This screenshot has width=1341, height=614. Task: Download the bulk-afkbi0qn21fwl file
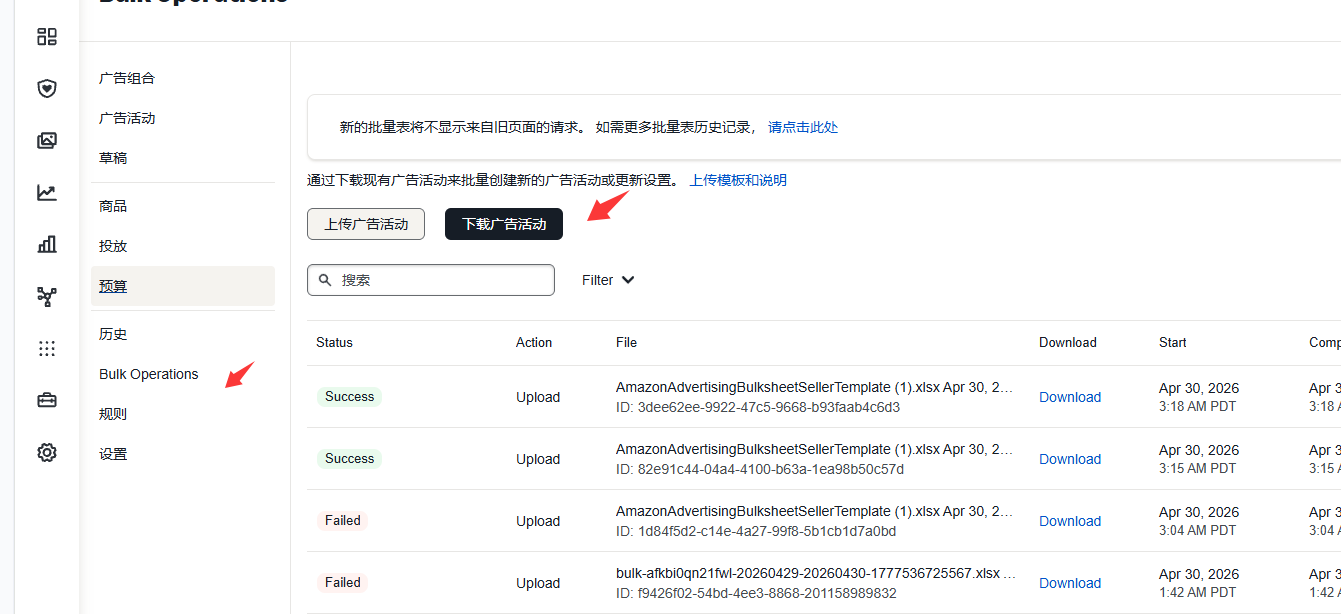(1070, 583)
